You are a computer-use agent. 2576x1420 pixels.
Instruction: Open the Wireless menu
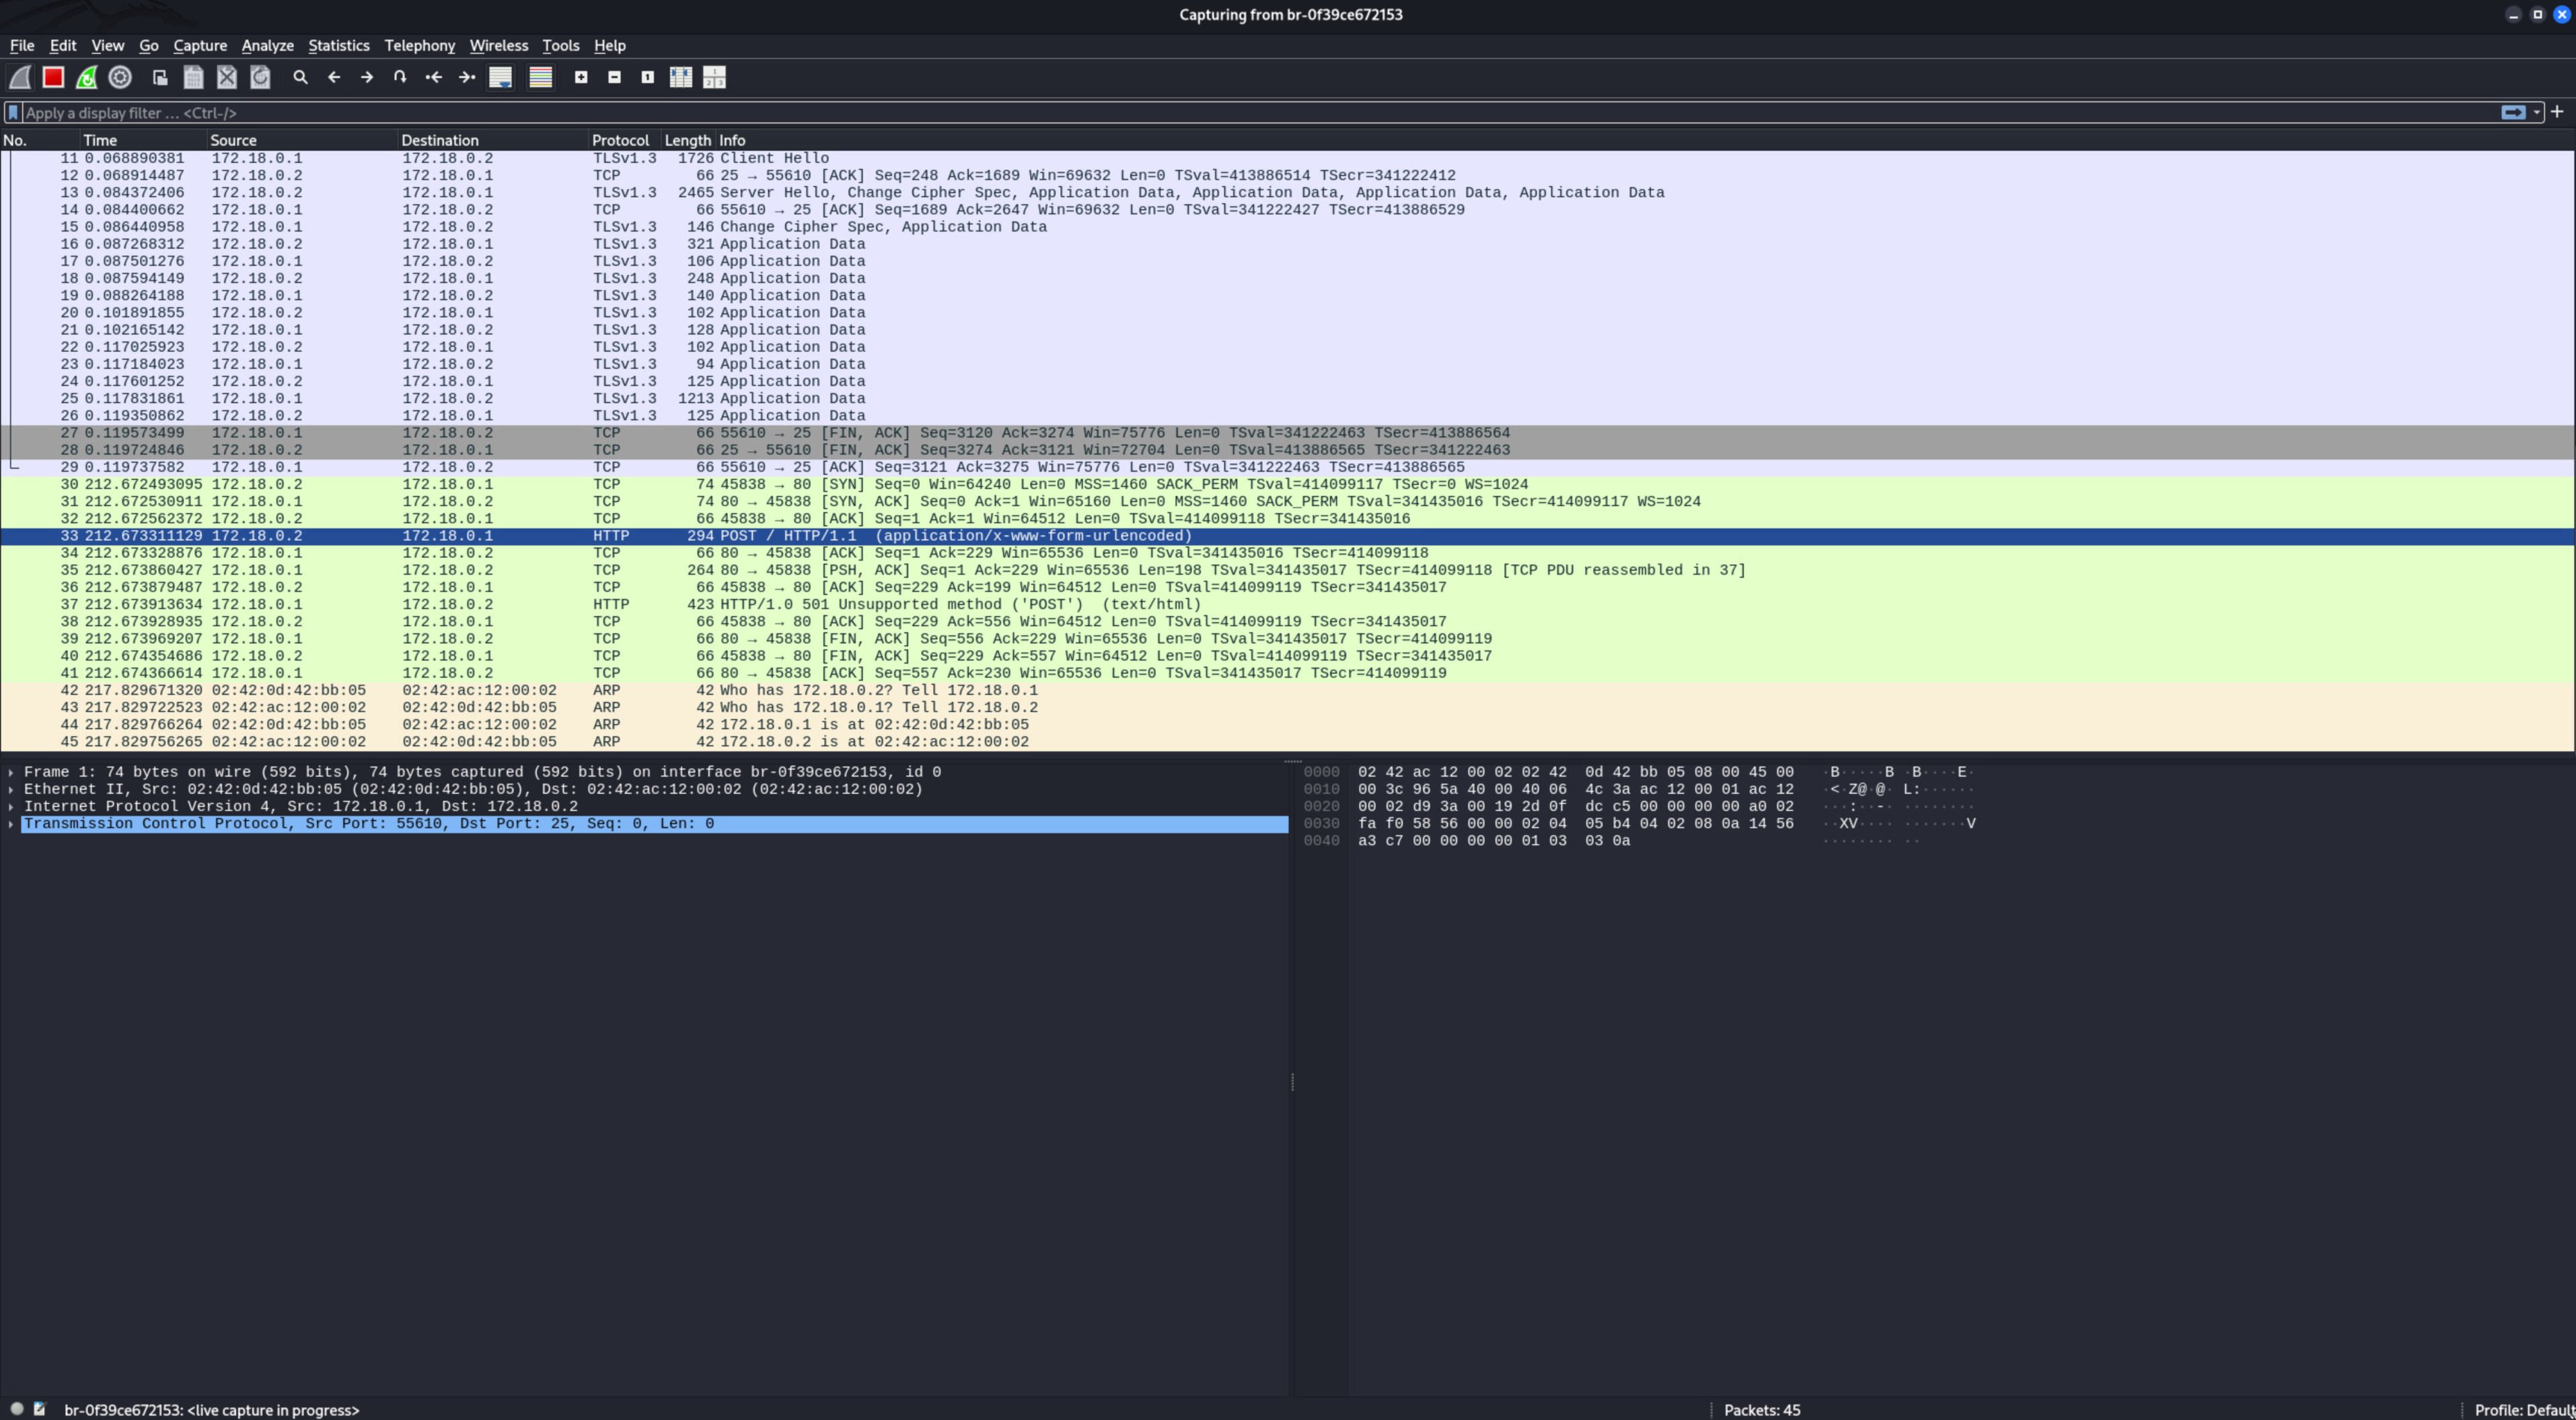[x=499, y=46]
